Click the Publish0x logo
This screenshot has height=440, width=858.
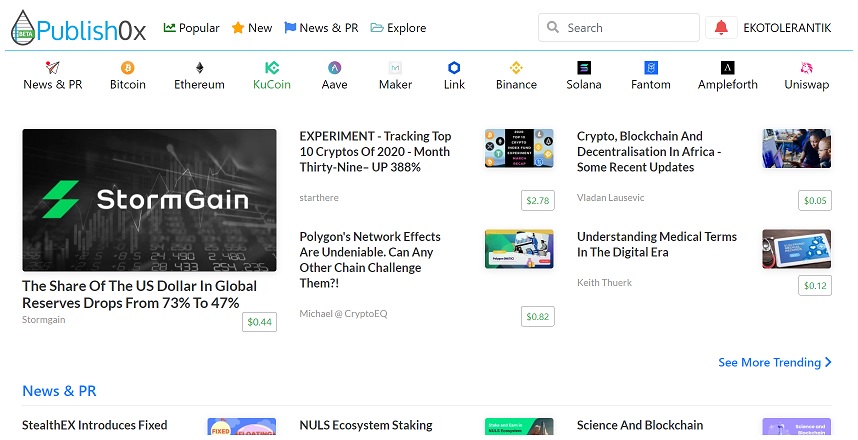[x=79, y=28]
